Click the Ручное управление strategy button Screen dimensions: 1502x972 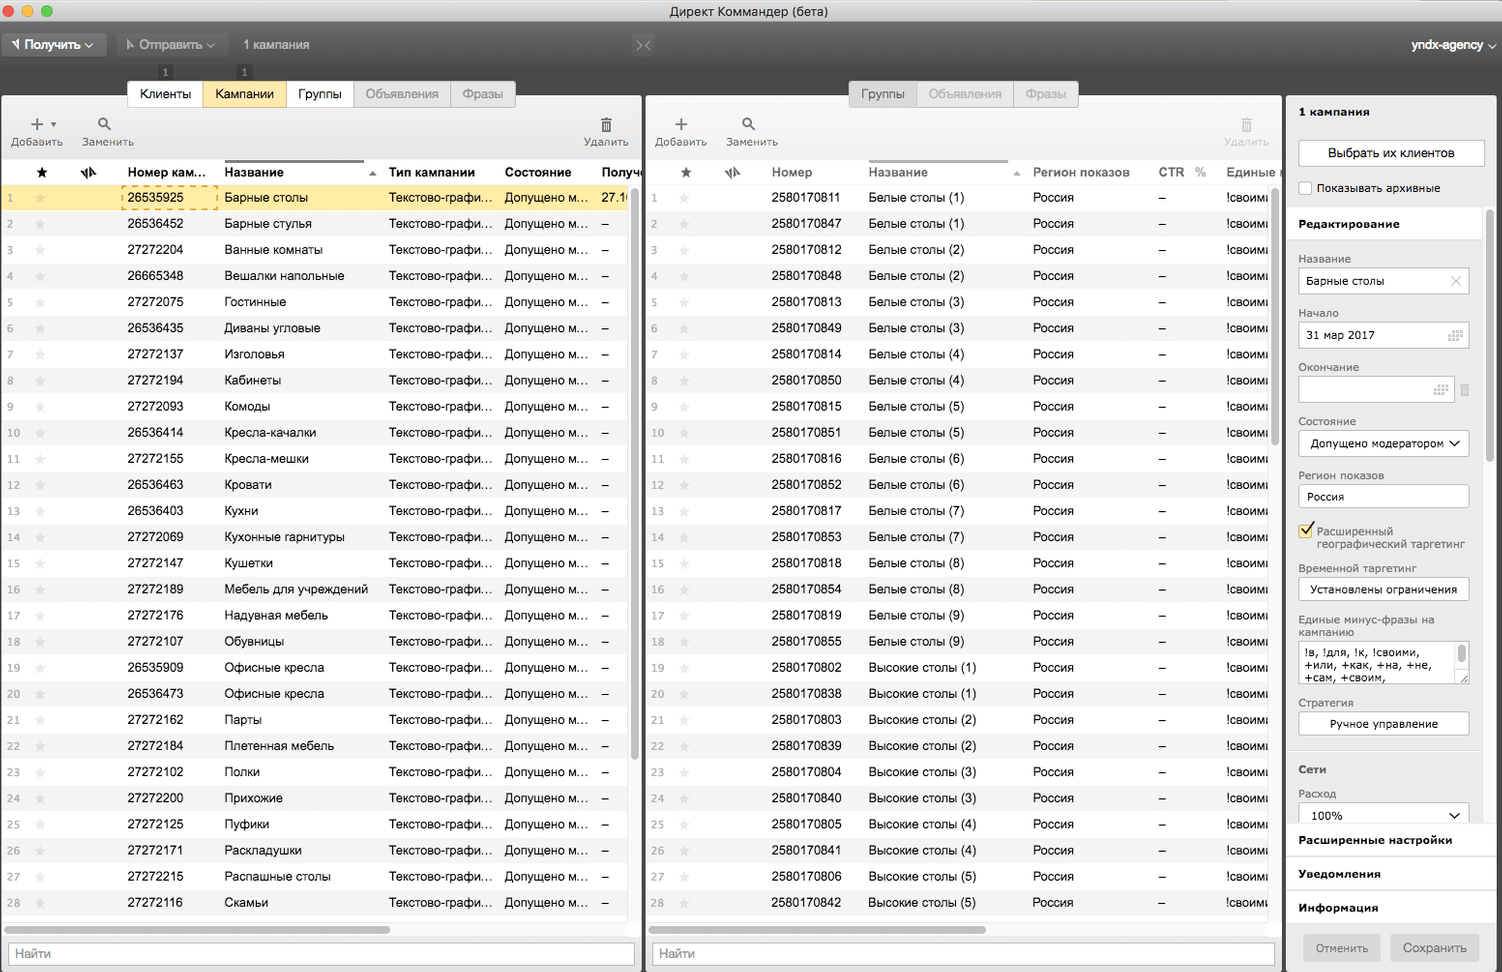[x=1383, y=724]
